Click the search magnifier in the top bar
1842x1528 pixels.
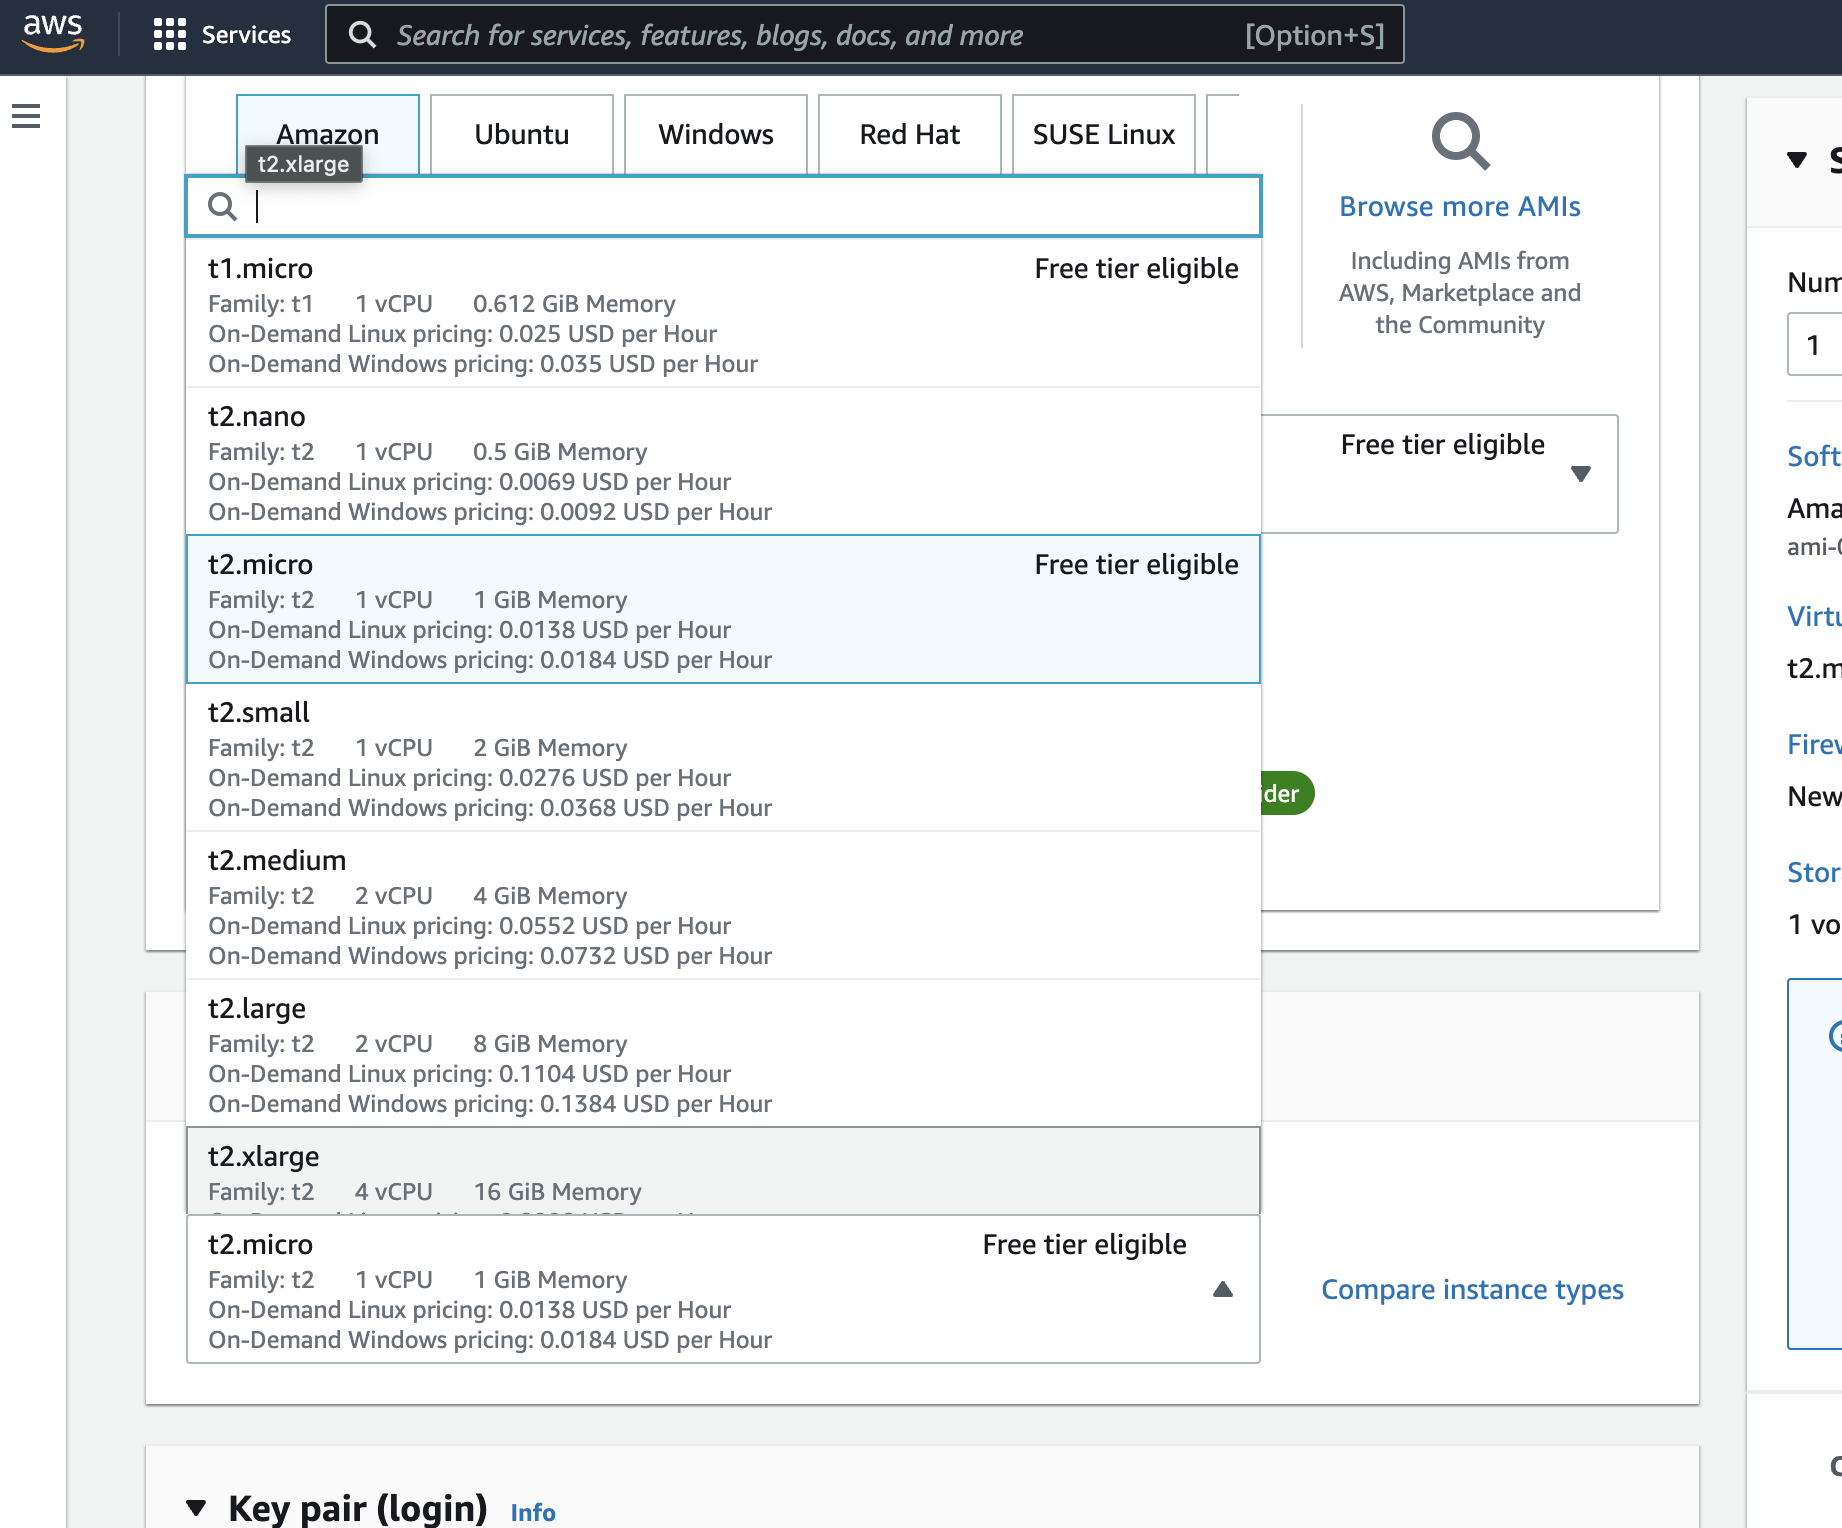362,34
